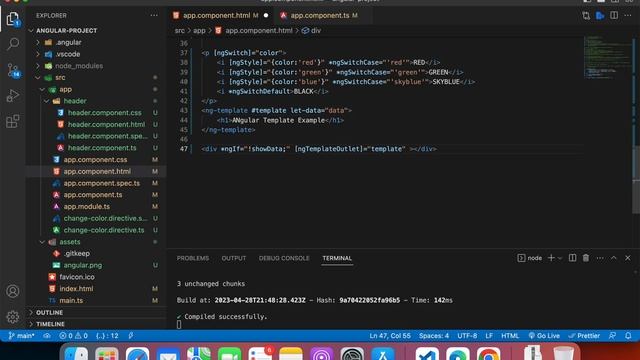Open header.component.ts file

tap(102, 148)
